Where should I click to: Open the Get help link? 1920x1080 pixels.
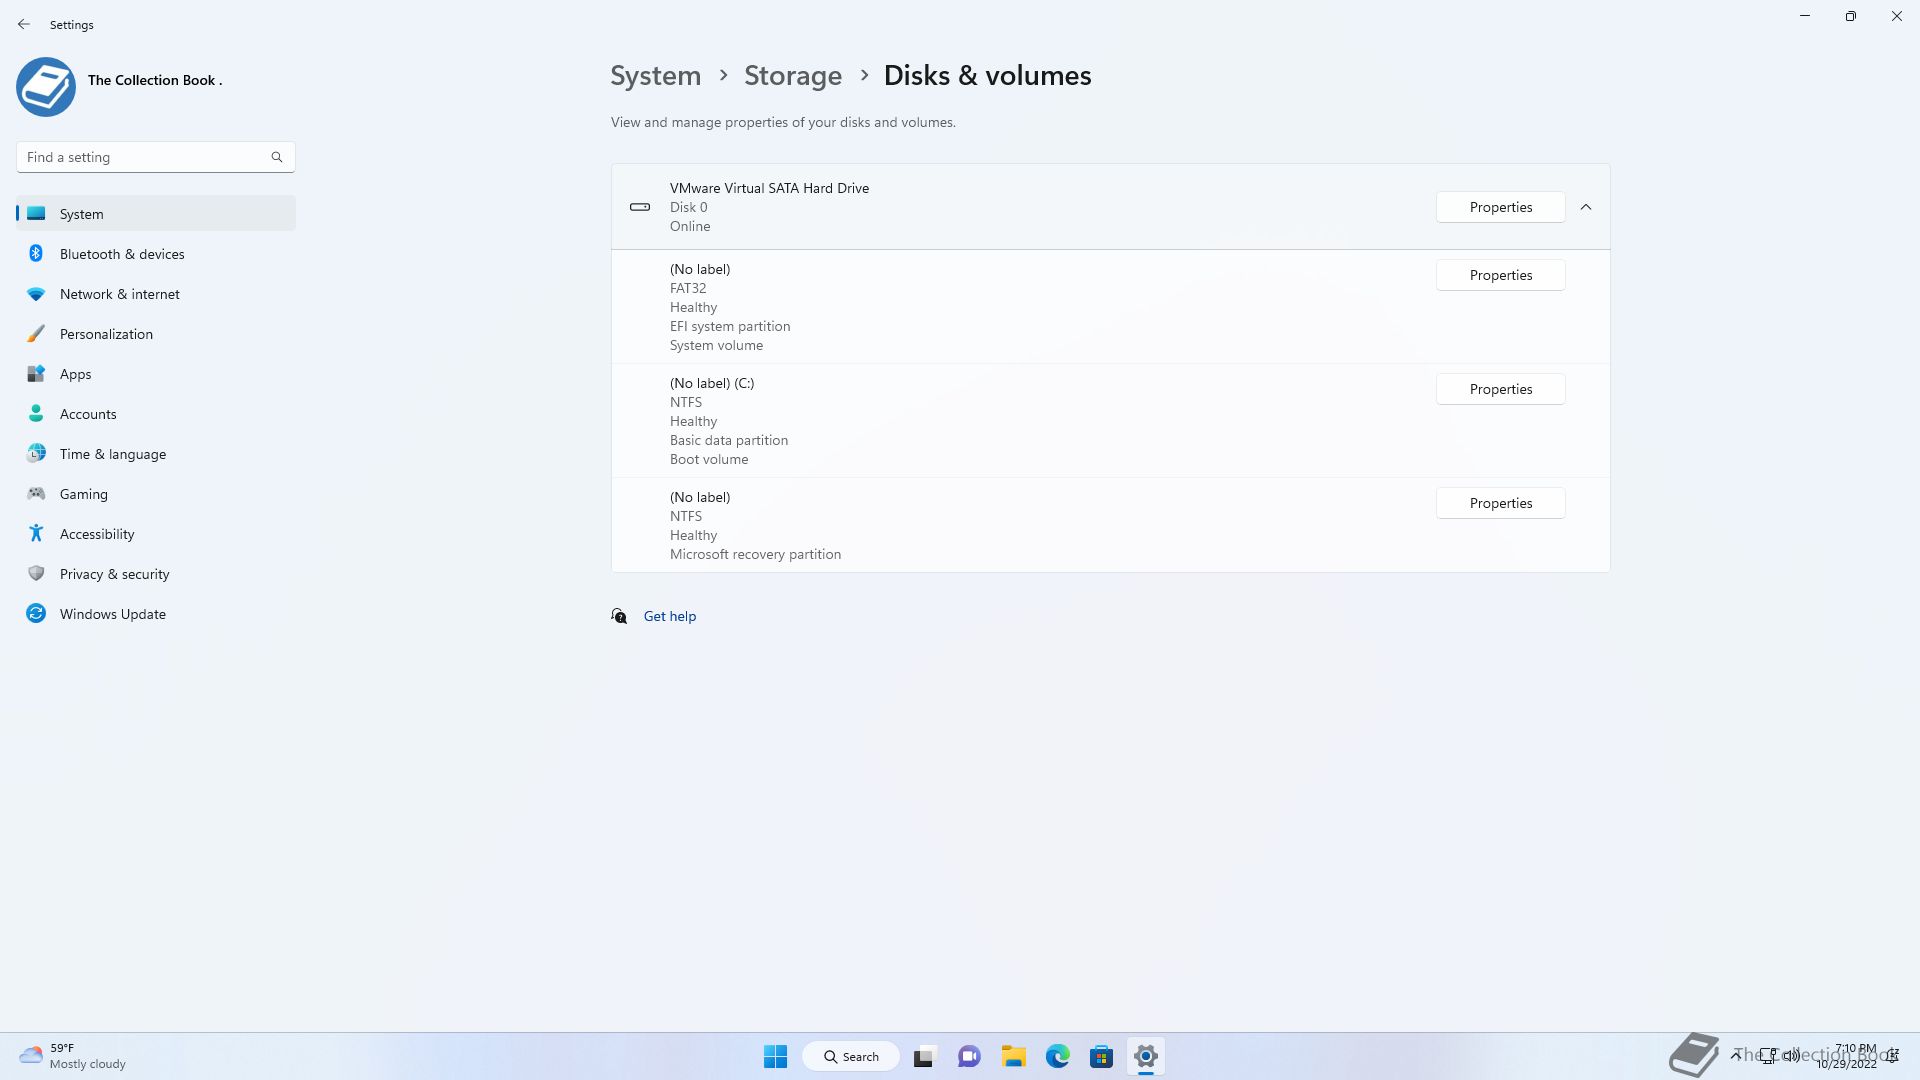point(669,616)
